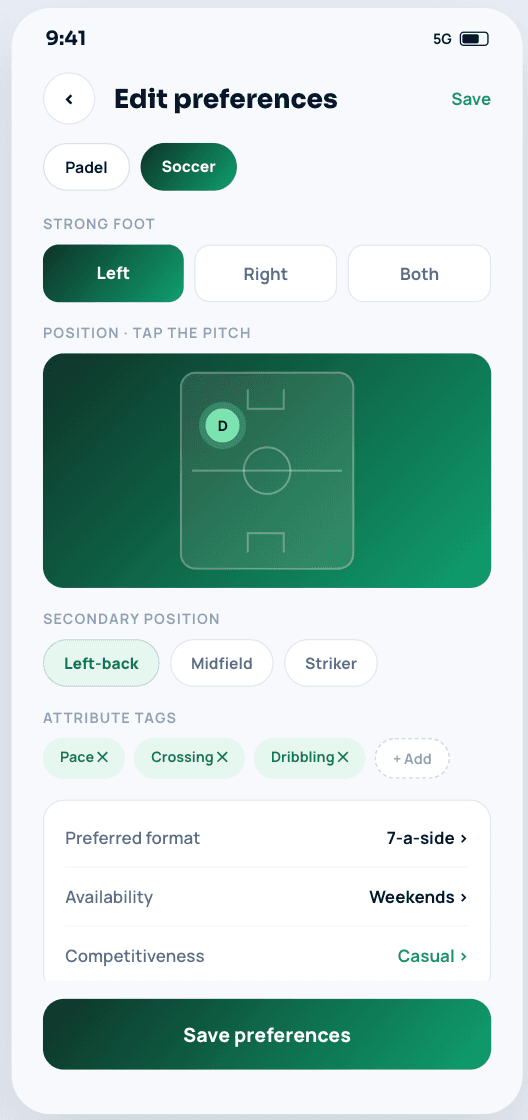Click the 5G signal indicator
Viewport: 528px width, 1120px height.
(x=442, y=39)
